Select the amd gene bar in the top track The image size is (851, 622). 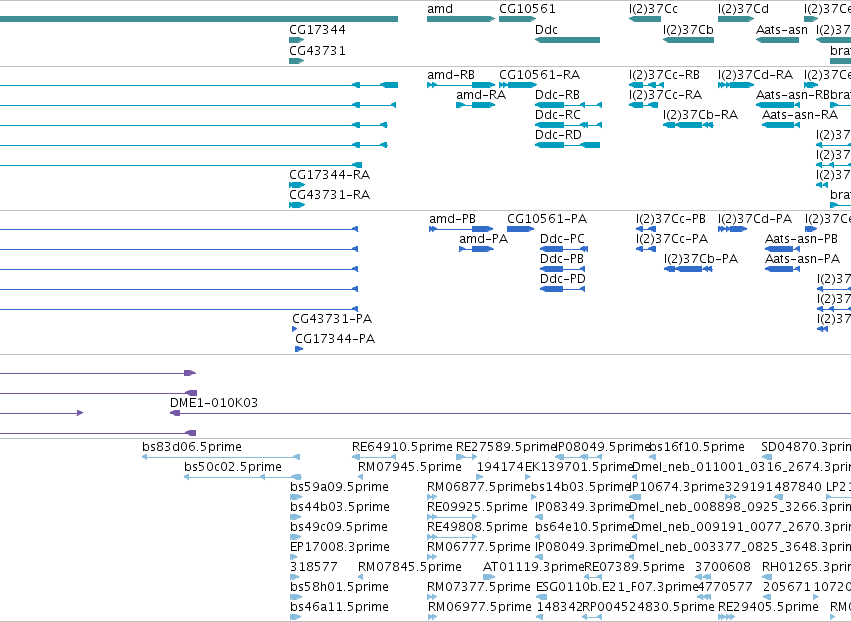pyautogui.click(x=461, y=19)
